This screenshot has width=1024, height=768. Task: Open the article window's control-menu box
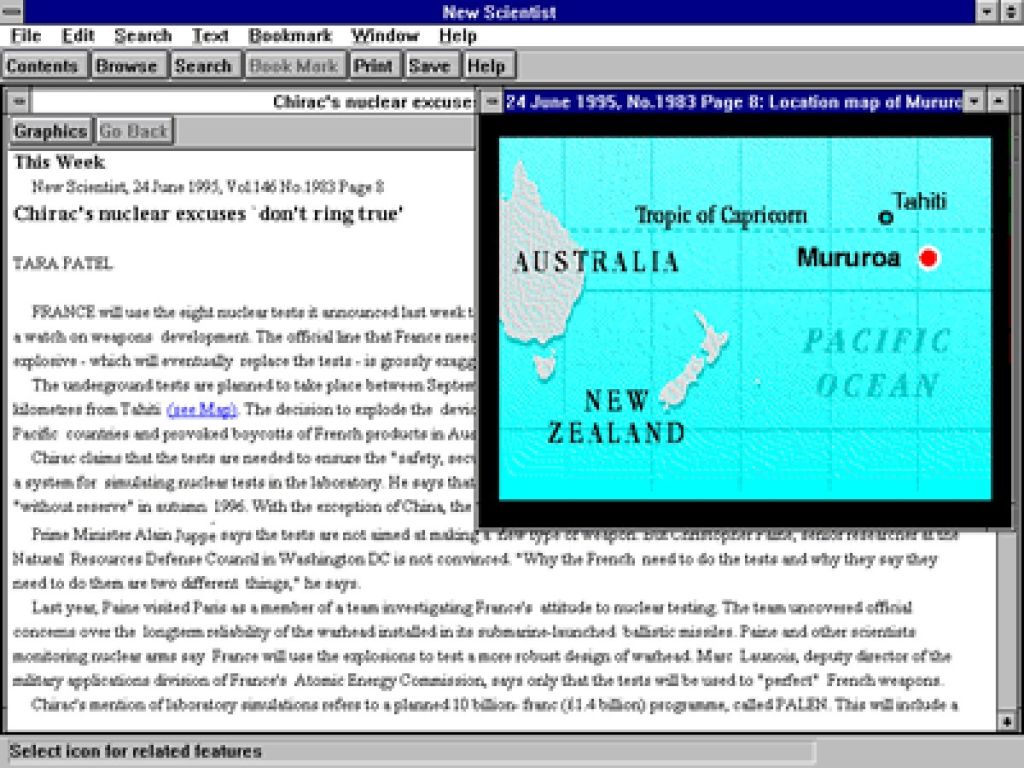click(17, 102)
